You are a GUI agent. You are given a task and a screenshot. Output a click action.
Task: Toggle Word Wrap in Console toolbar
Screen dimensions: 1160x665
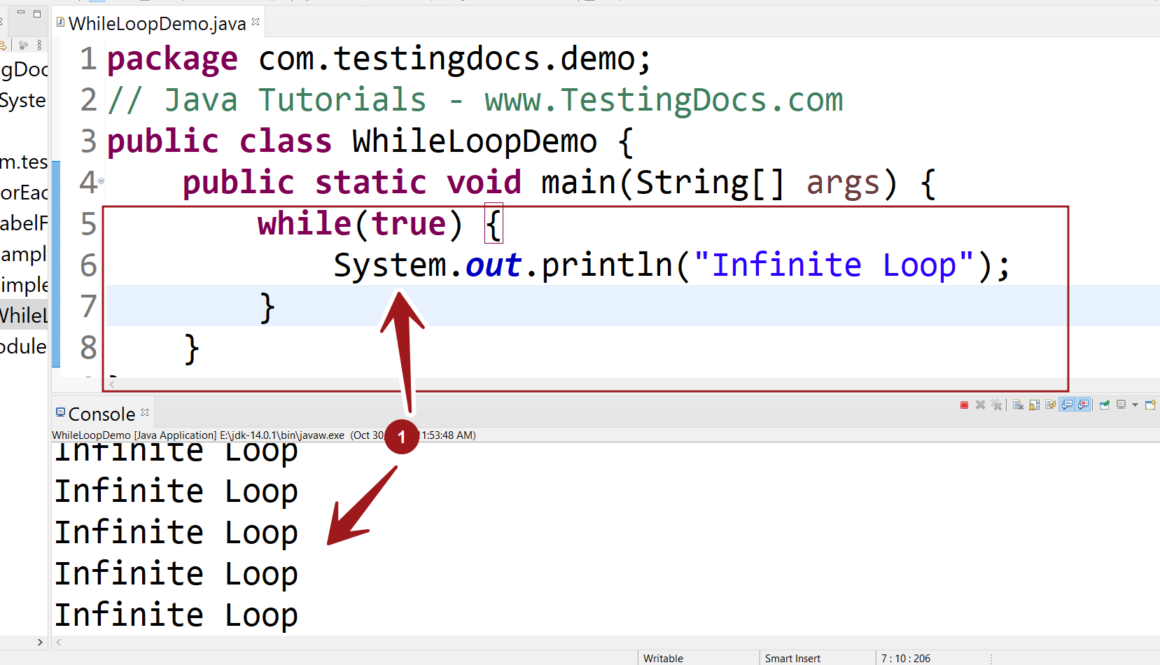(x=1049, y=405)
